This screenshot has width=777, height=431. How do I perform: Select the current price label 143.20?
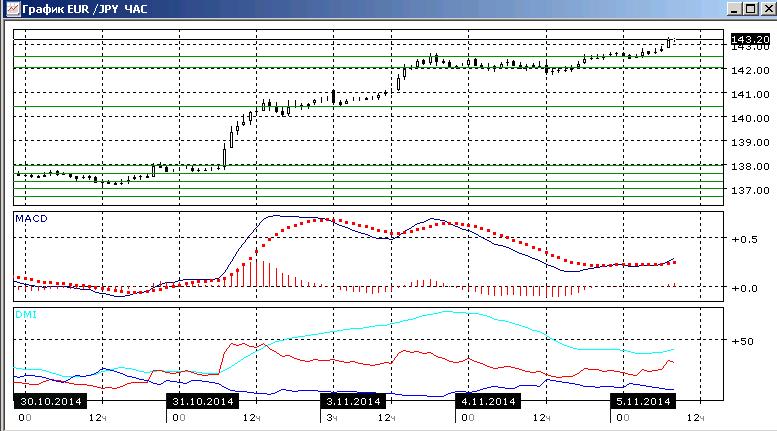tap(750, 39)
